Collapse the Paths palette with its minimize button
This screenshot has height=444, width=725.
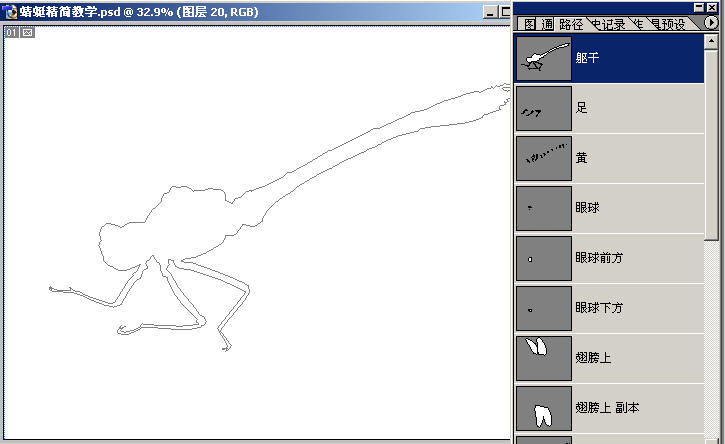point(699,7)
